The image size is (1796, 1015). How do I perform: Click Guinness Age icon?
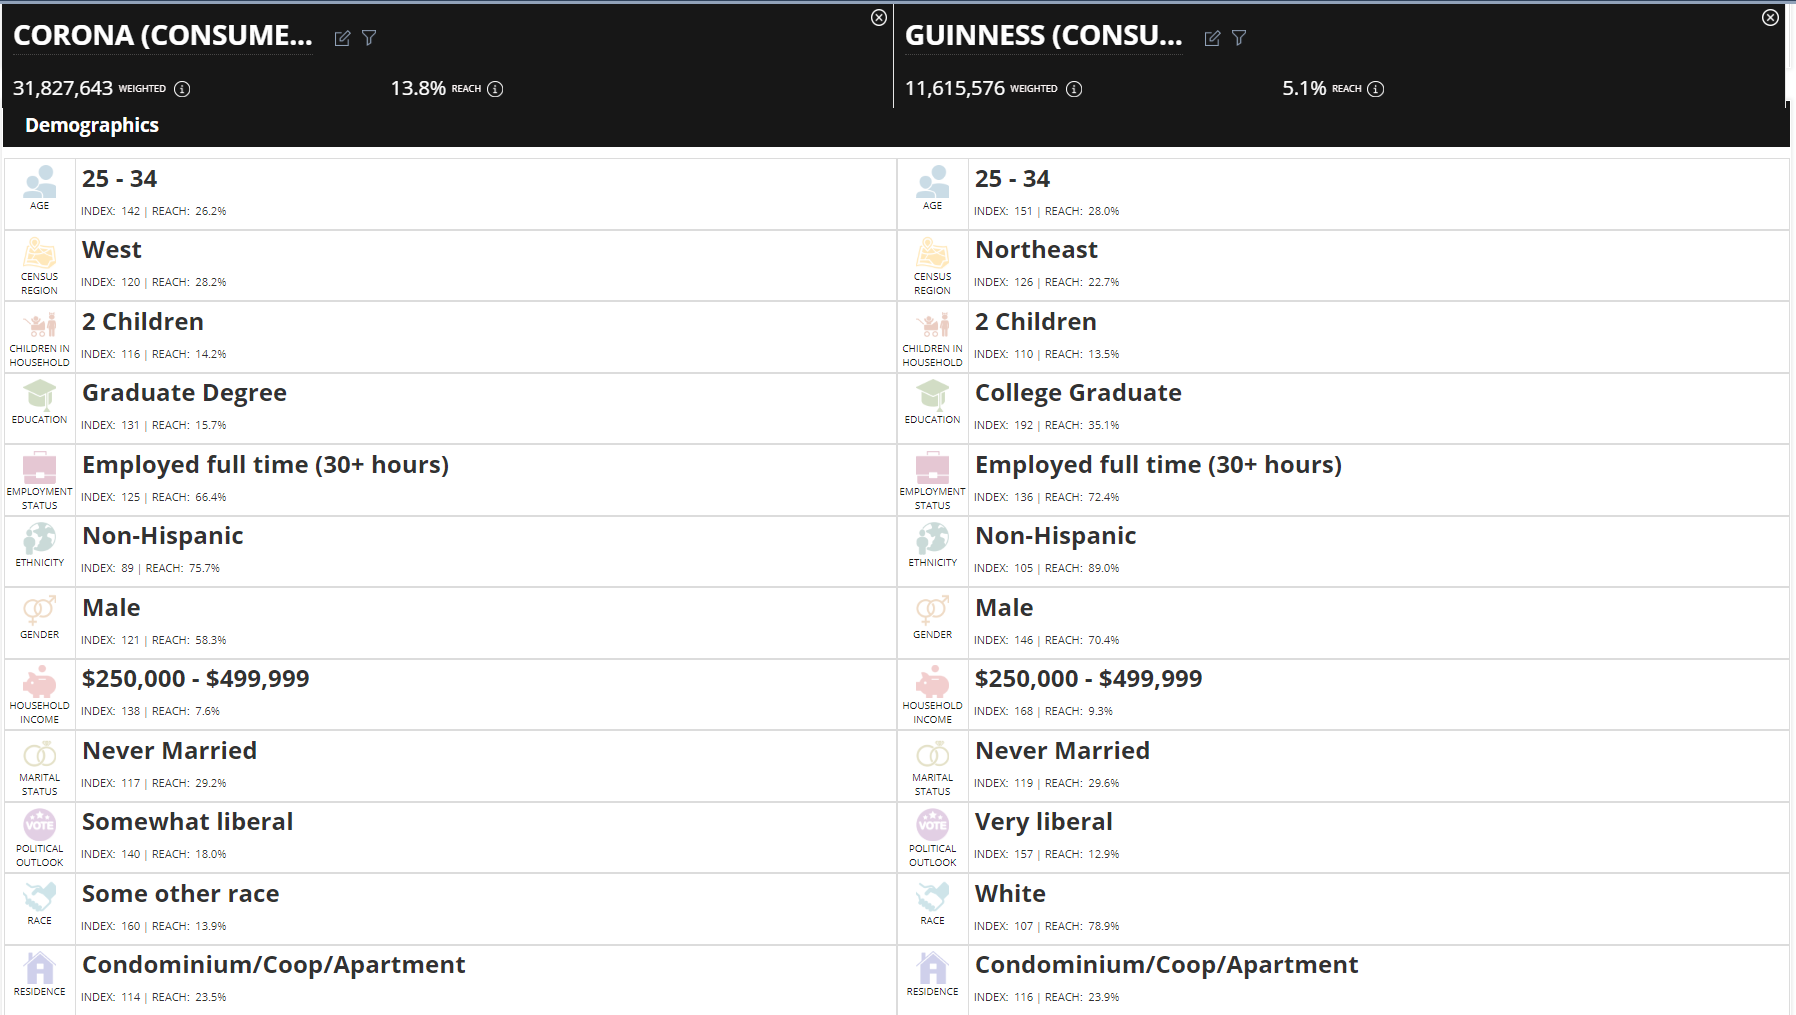[x=933, y=182]
